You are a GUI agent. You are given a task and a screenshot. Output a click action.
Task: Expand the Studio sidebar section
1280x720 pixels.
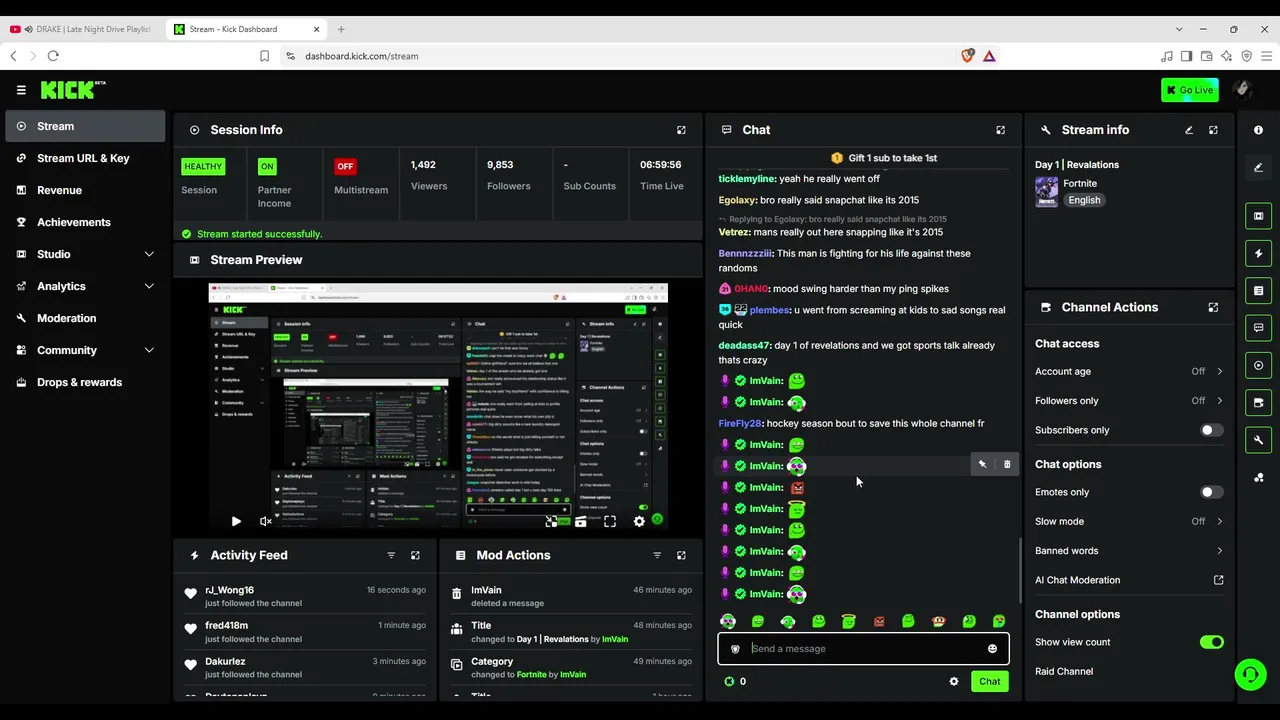[x=149, y=254]
